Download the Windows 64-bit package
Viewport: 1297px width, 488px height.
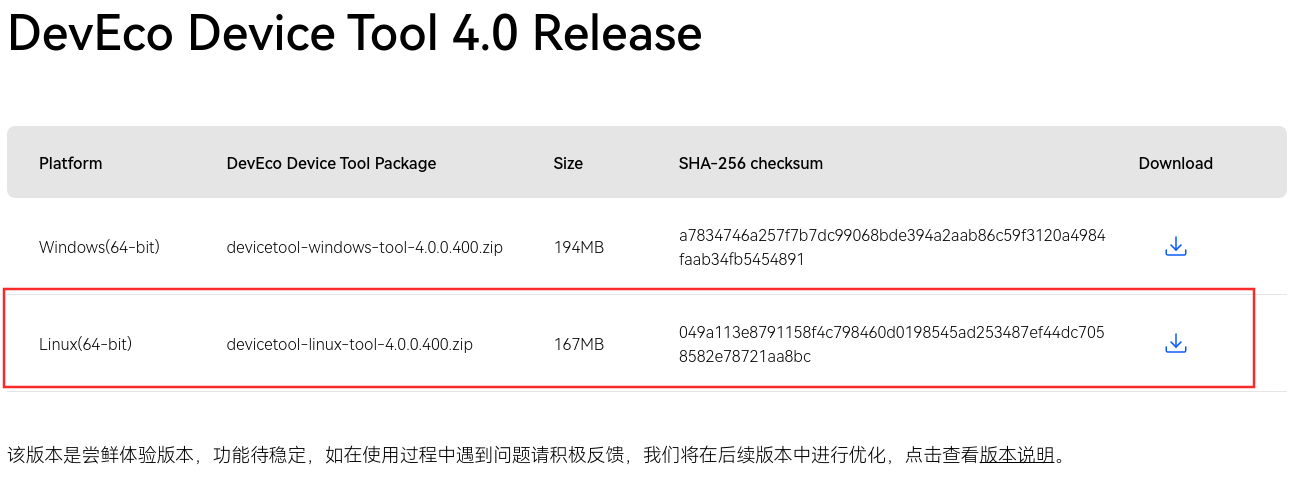[x=1175, y=246]
